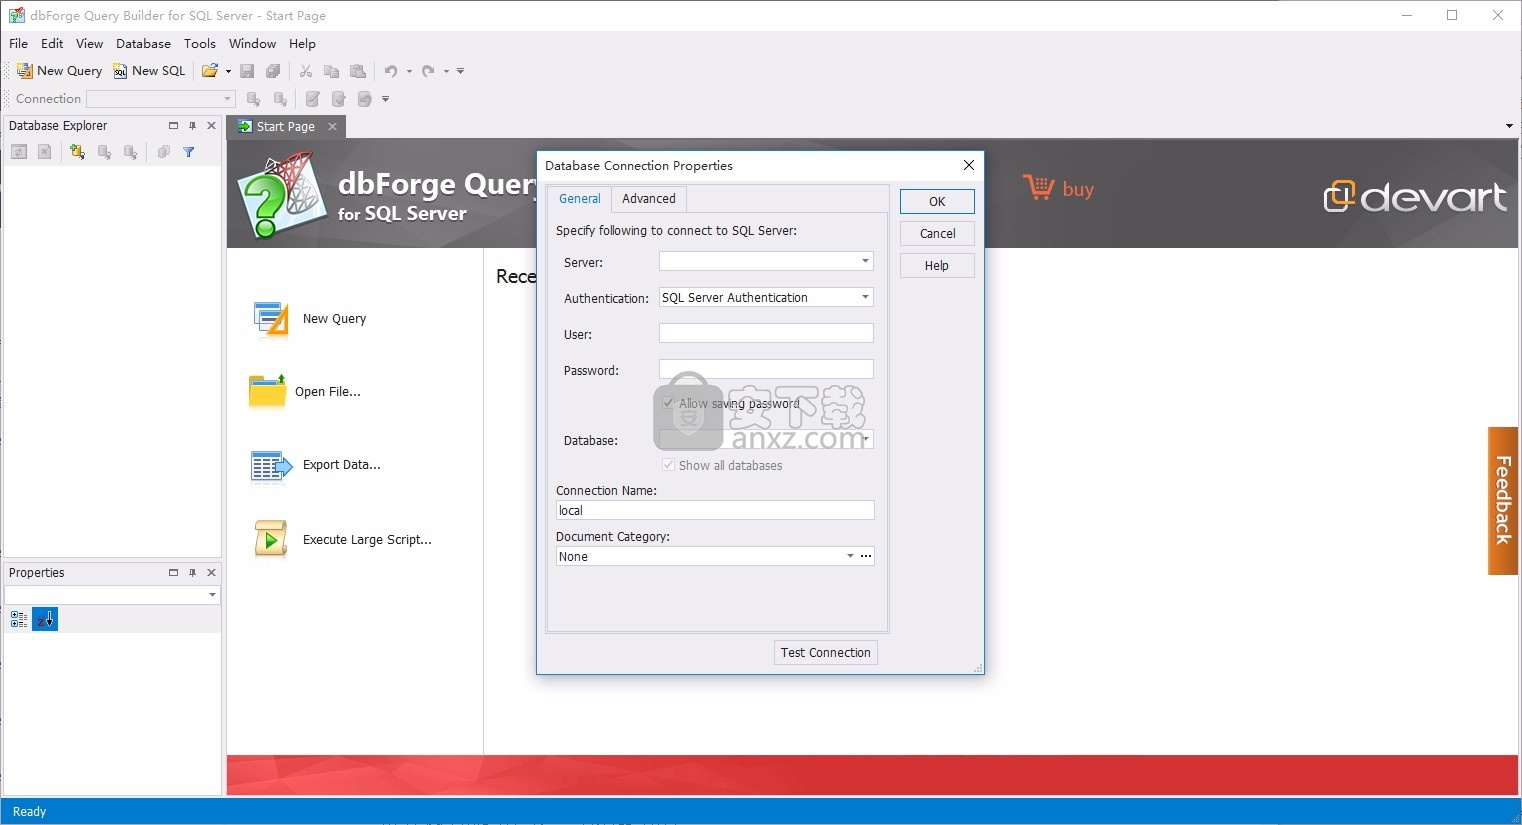The height and width of the screenshot is (825, 1522).
Task: Open the document tabs list dropdown arrow
Action: tap(1509, 126)
